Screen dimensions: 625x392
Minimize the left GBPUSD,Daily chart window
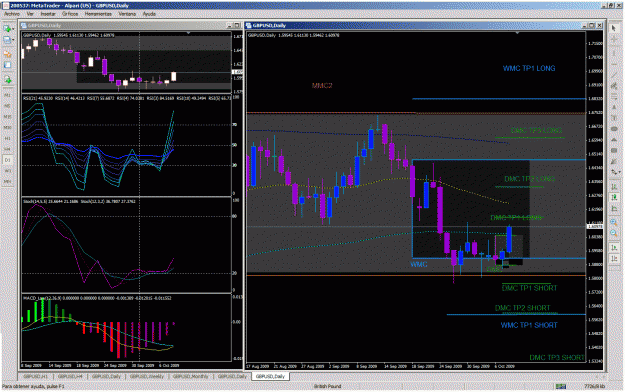click(x=230, y=25)
